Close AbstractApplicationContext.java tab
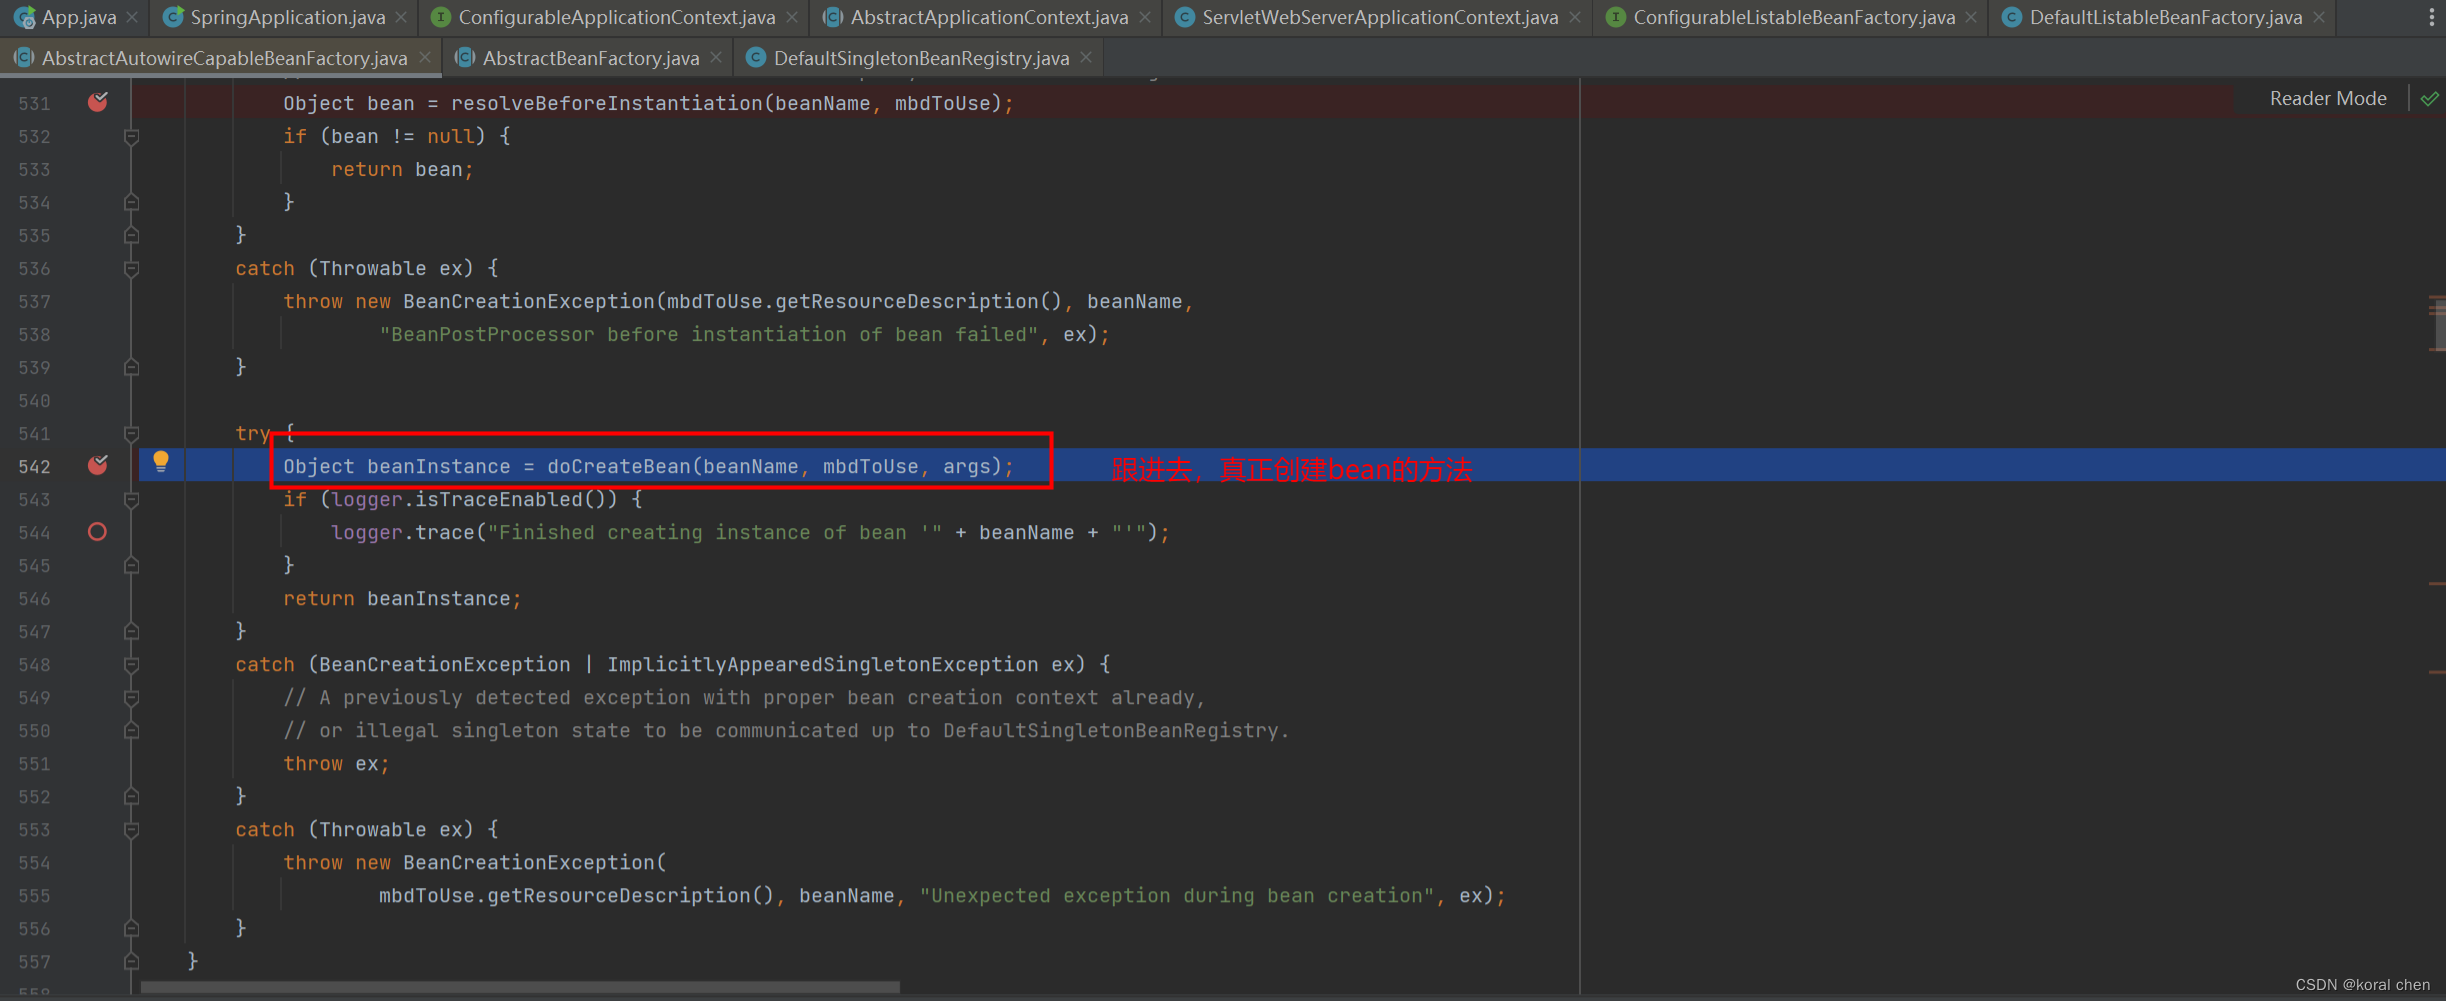This screenshot has width=2446, height=1001. point(1145,17)
